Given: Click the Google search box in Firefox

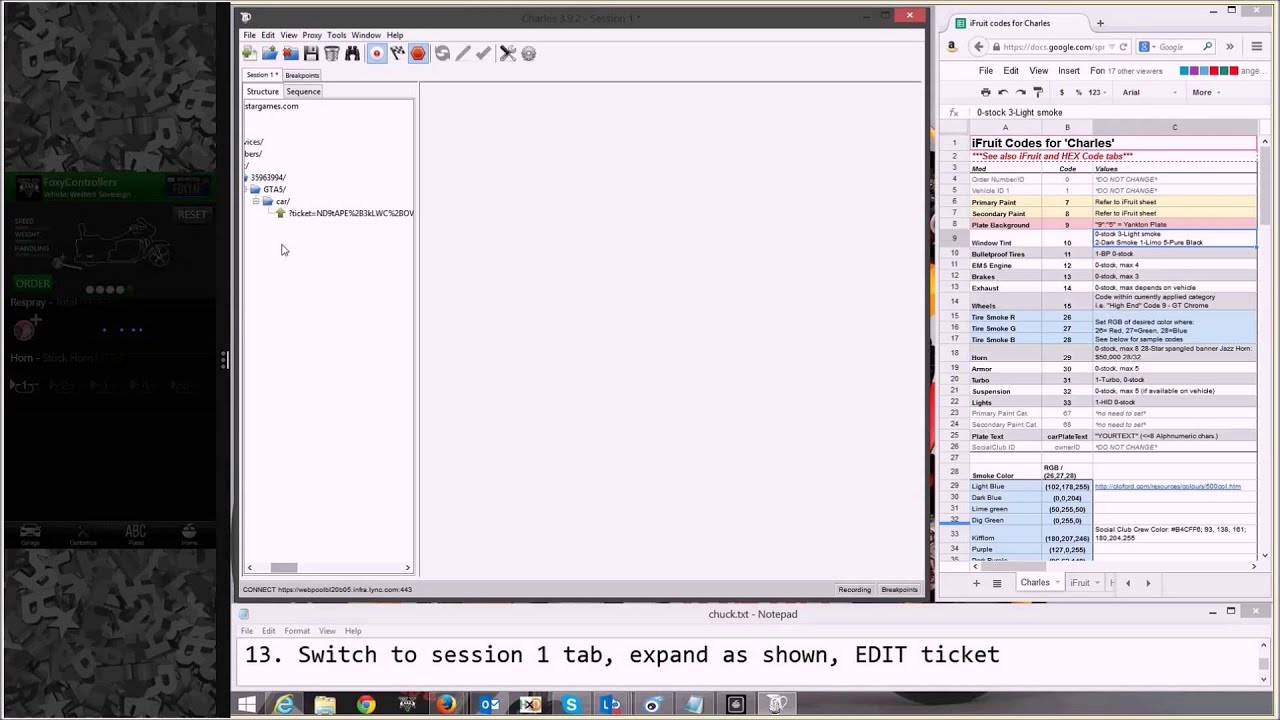Looking at the screenshot, I should click(x=1178, y=47).
